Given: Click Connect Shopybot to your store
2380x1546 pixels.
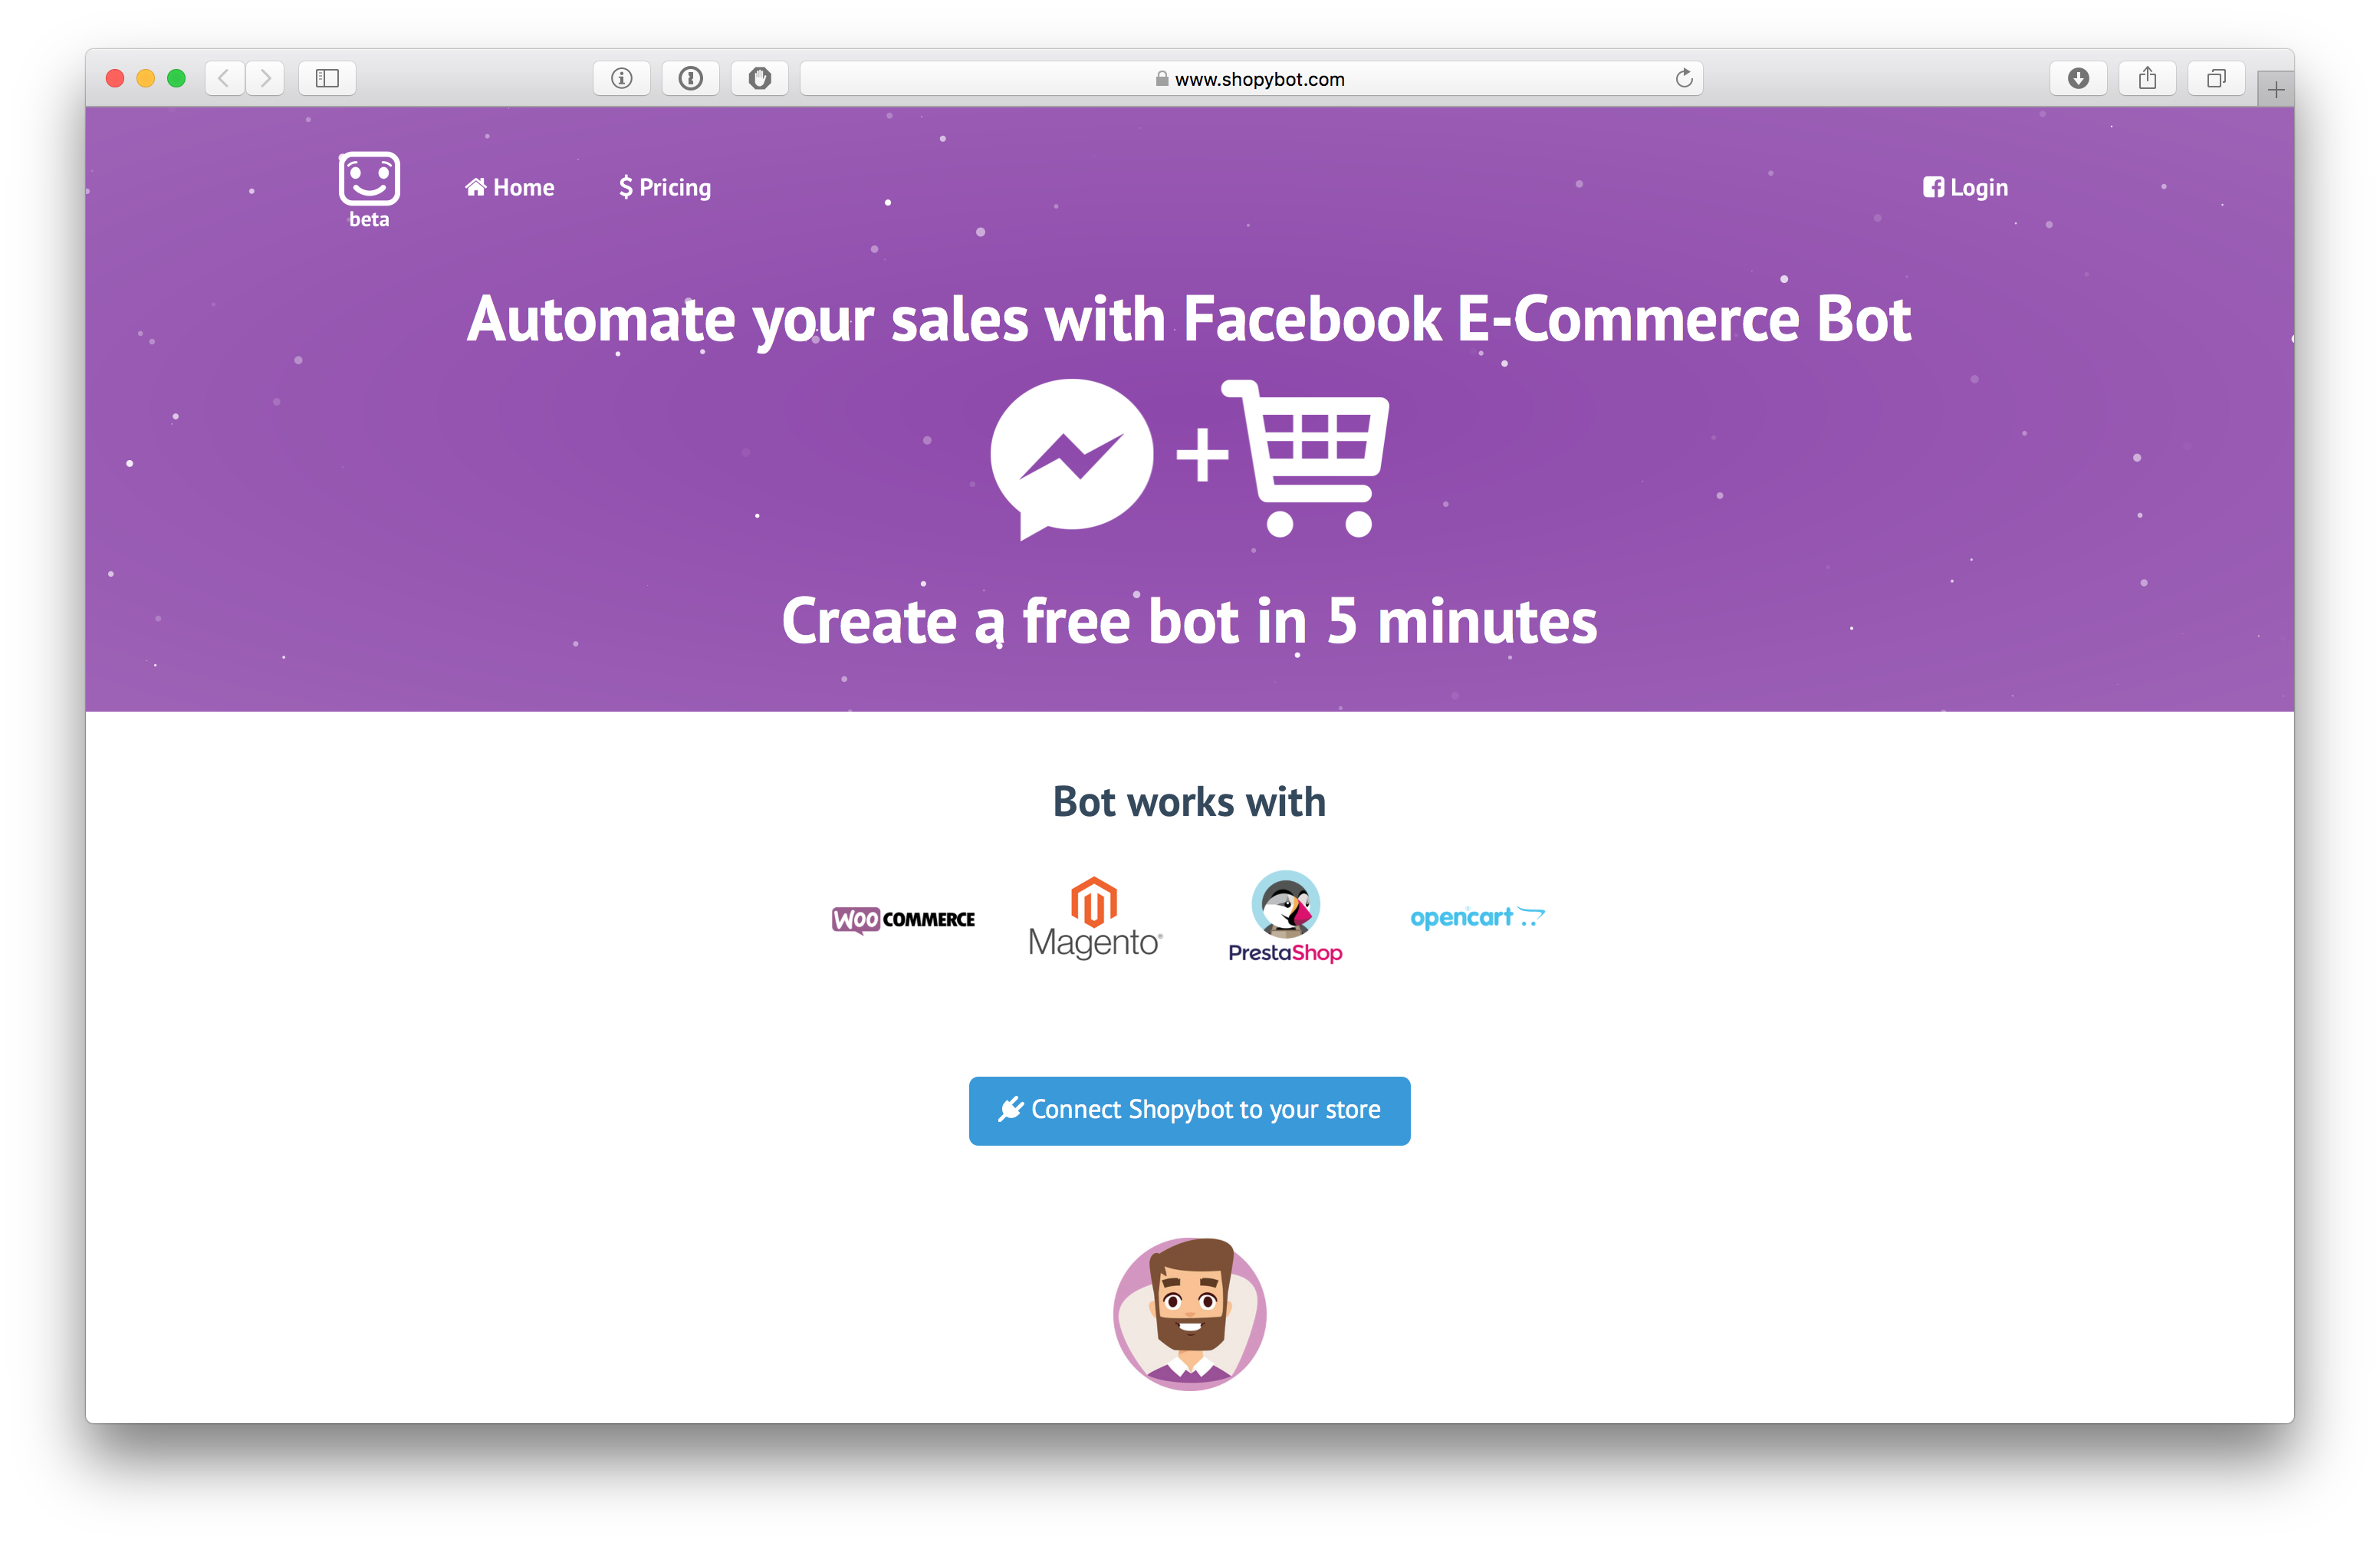Looking at the screenshot, I should coord(1189,1111).
